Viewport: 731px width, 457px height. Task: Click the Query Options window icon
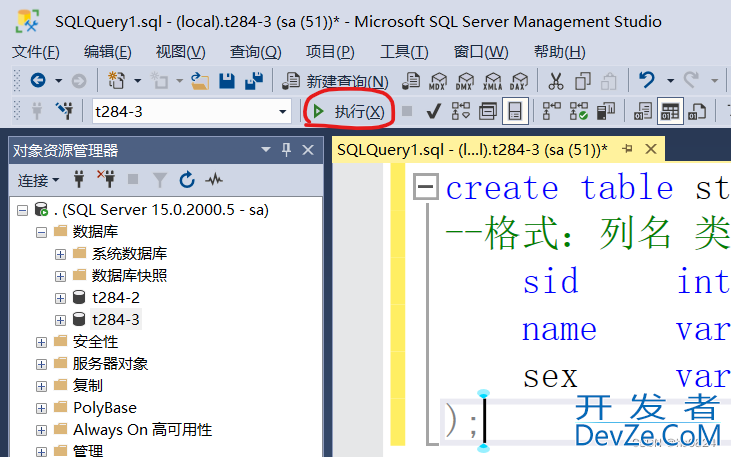click(x=488, y=111)
